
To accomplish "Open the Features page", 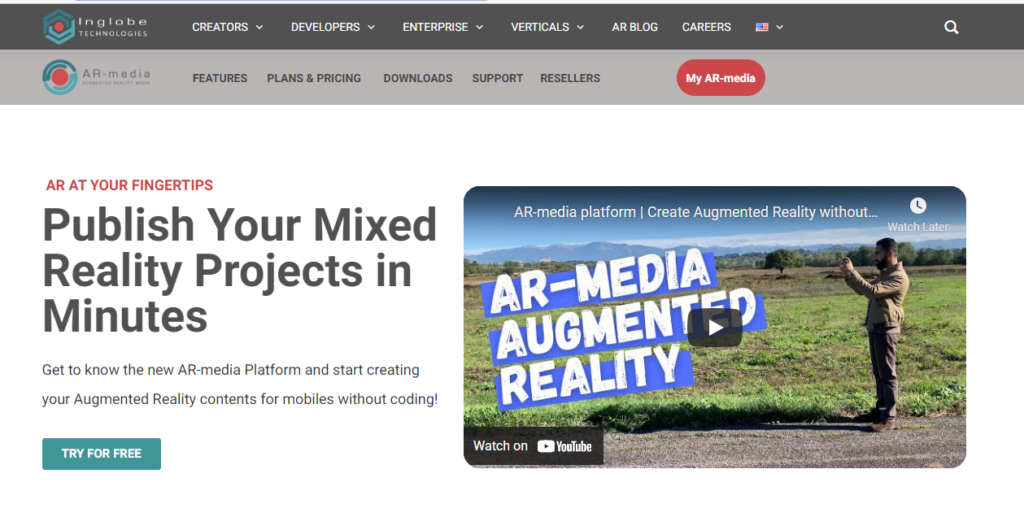I will pos(219,78).
